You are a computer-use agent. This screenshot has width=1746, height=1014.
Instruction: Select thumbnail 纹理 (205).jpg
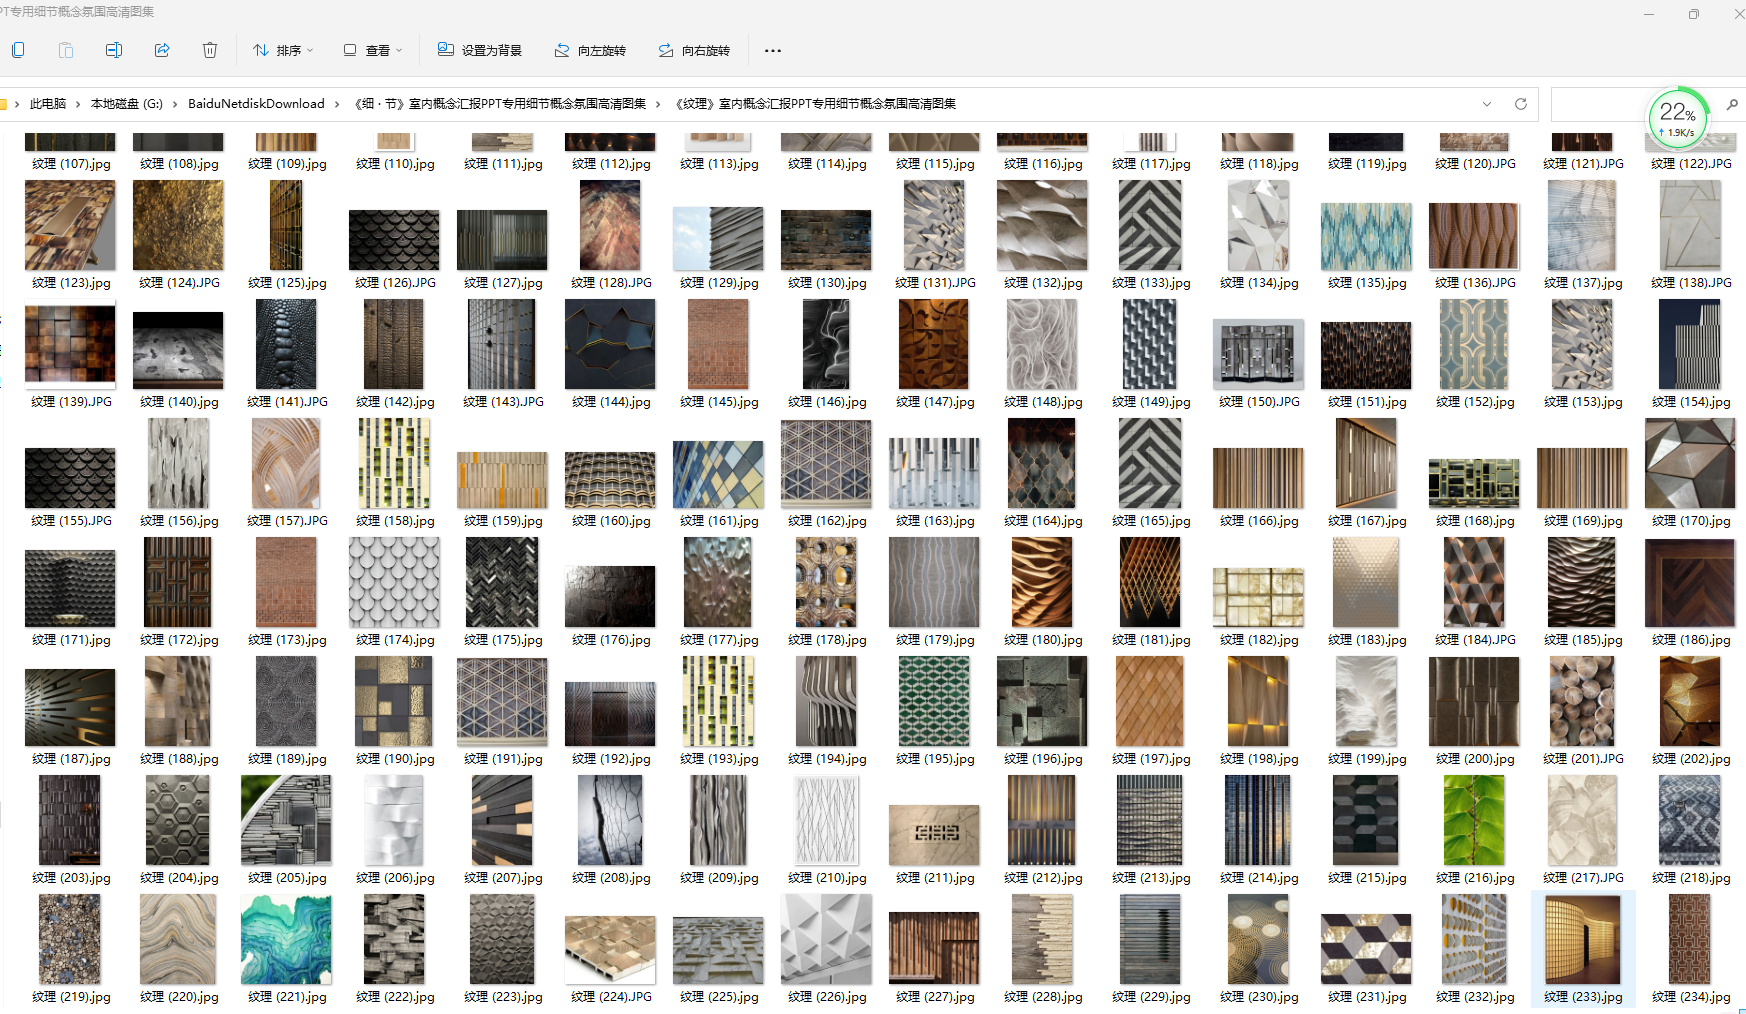286,820
